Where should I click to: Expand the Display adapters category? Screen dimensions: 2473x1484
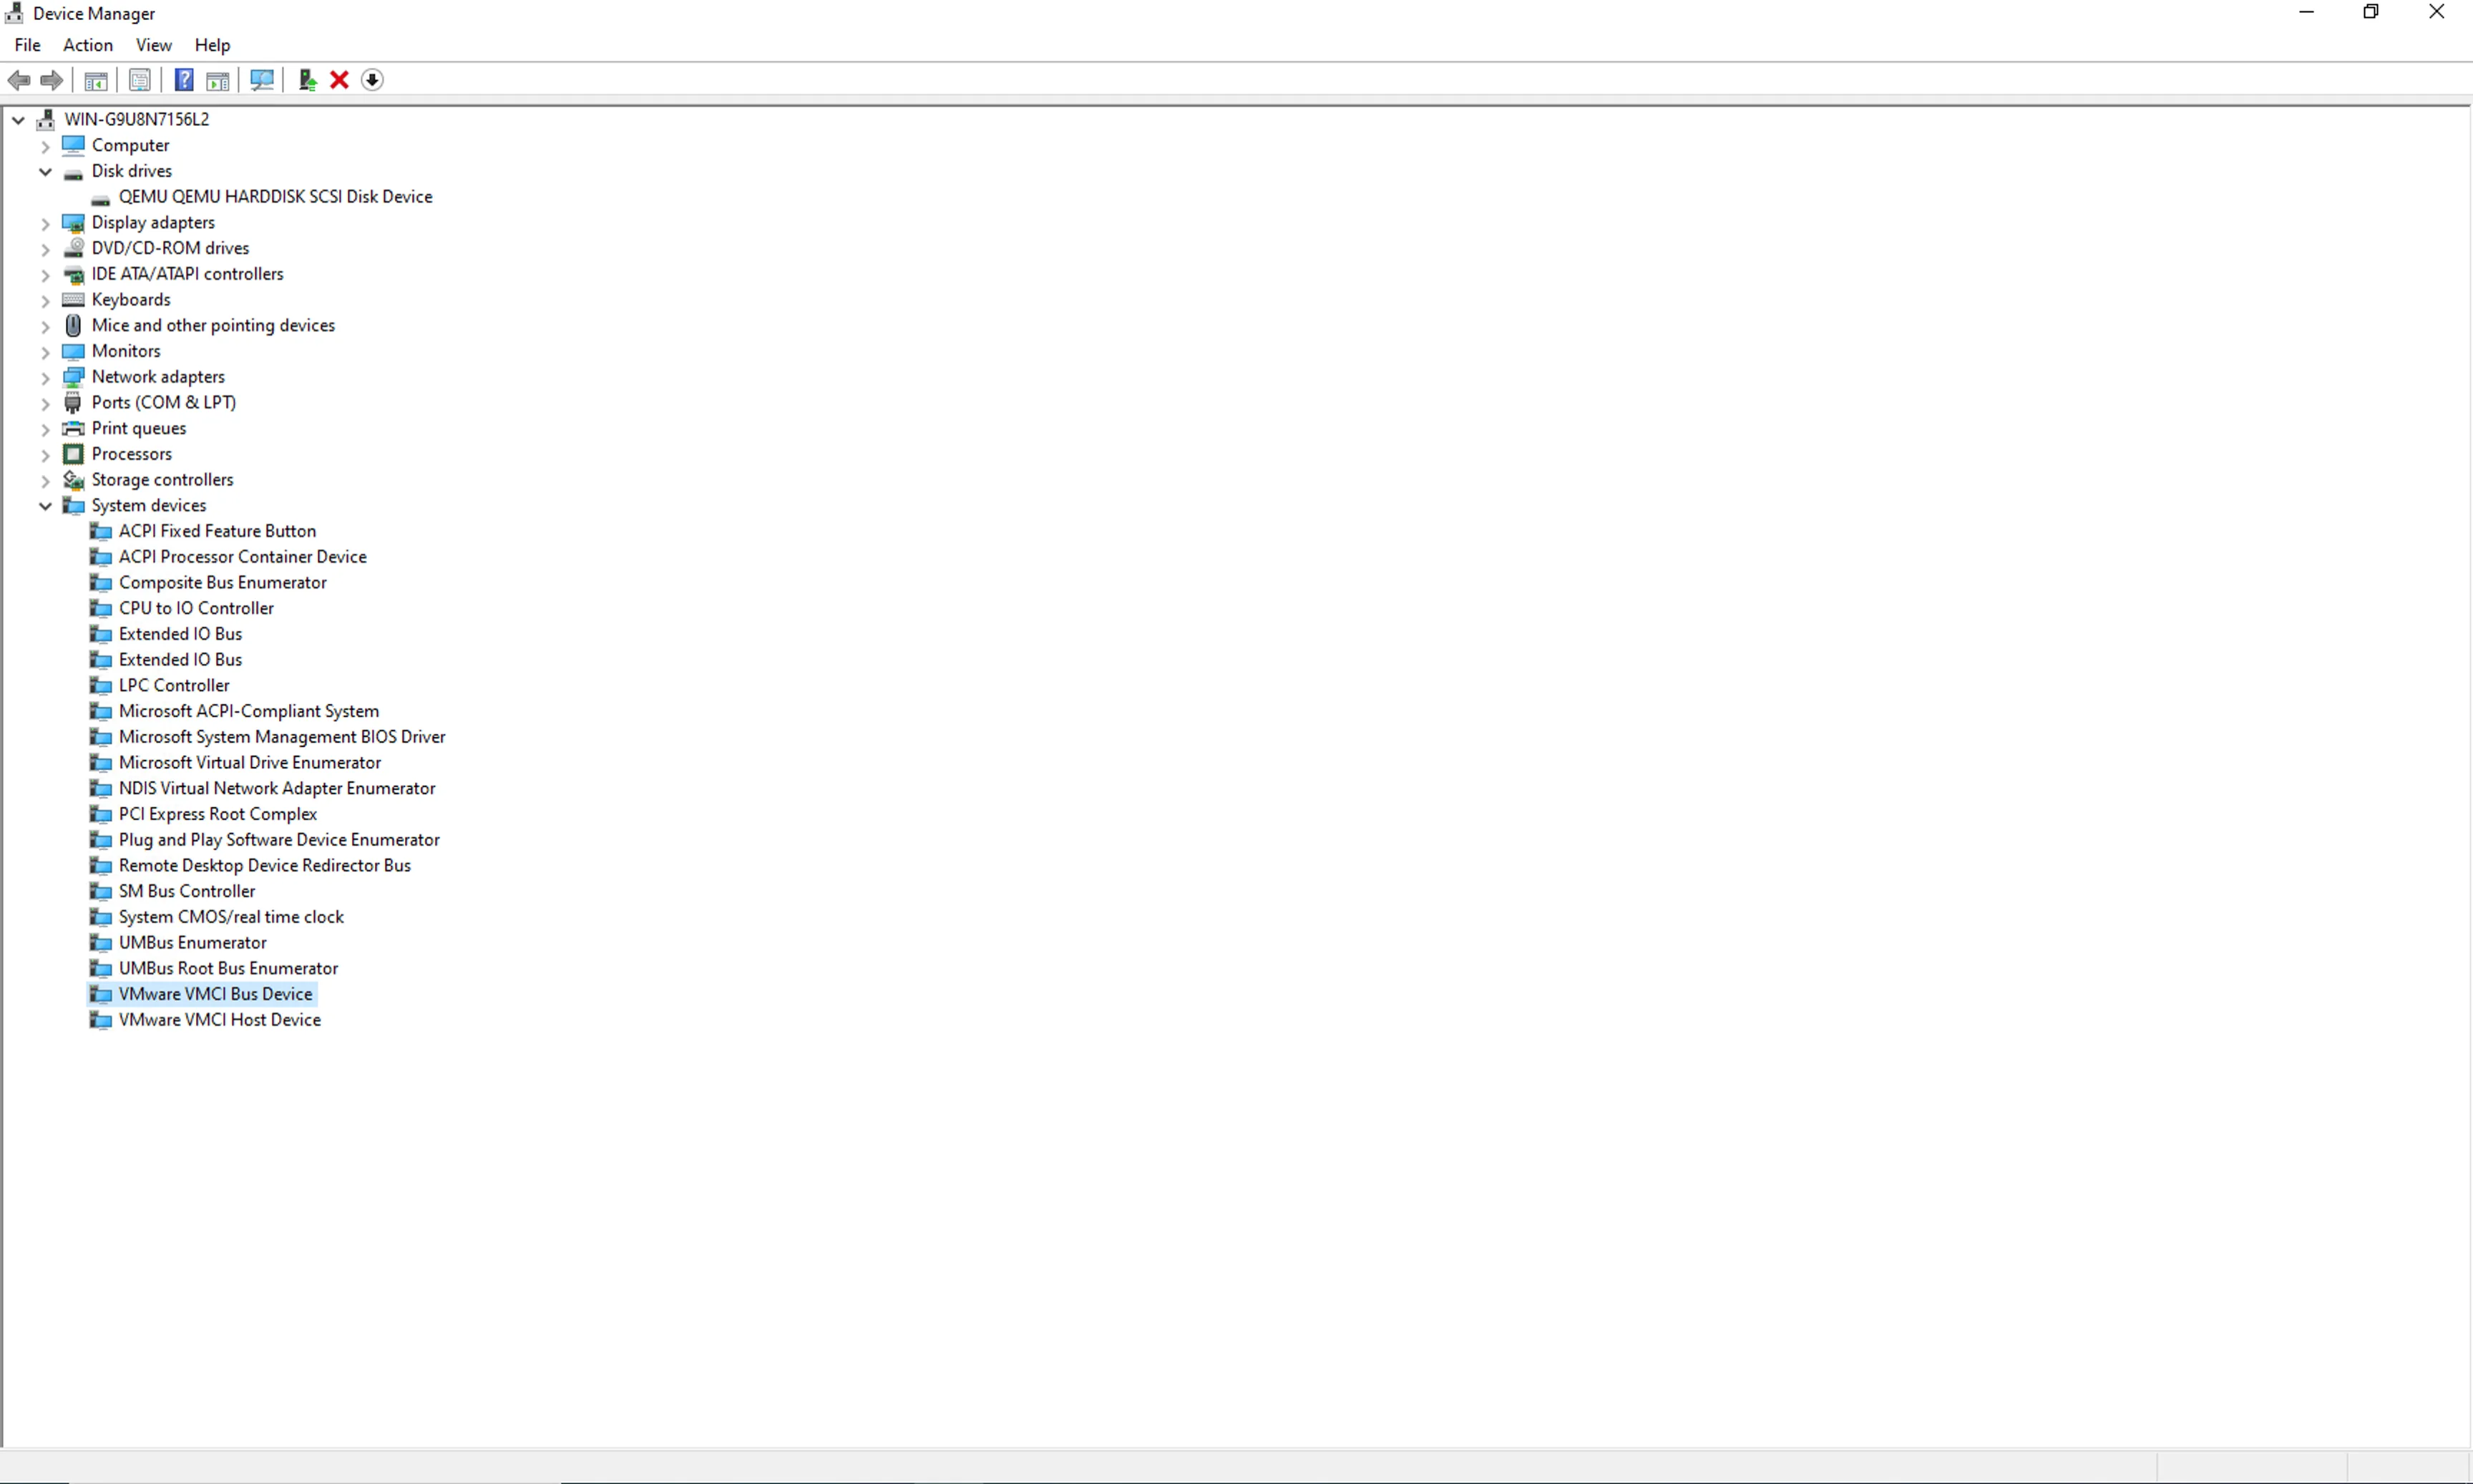(46, 223)
